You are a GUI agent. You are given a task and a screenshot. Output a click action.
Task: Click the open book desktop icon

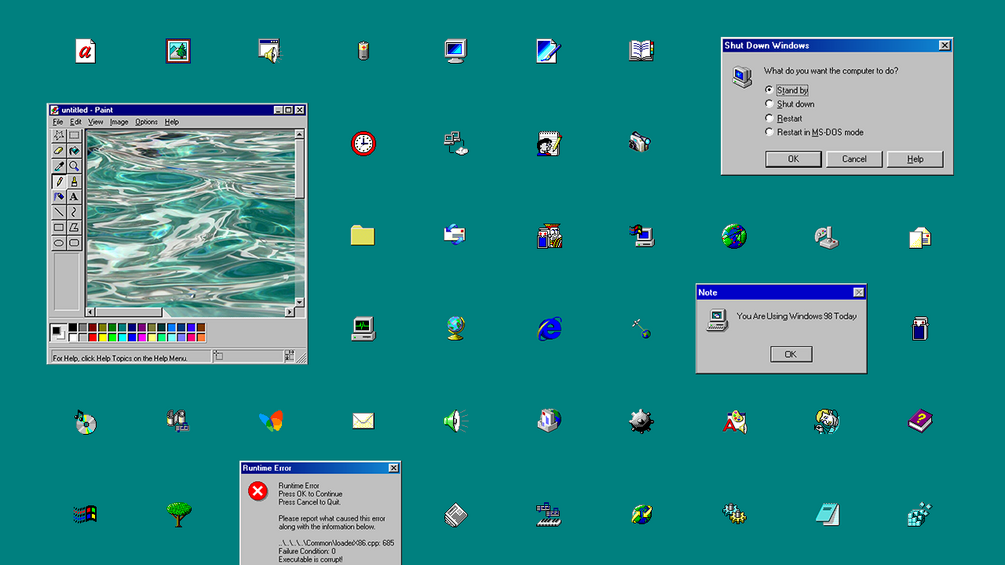coord(641,51)
